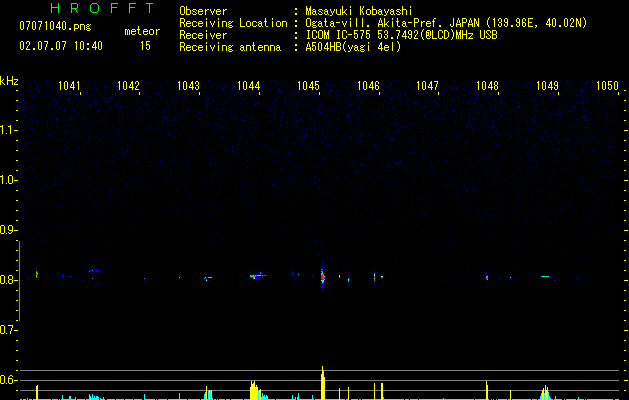Click the meteor echo at 1048 in spectrogram
The width and height of the screenshot is (629, 400).
tap(487, 277)
